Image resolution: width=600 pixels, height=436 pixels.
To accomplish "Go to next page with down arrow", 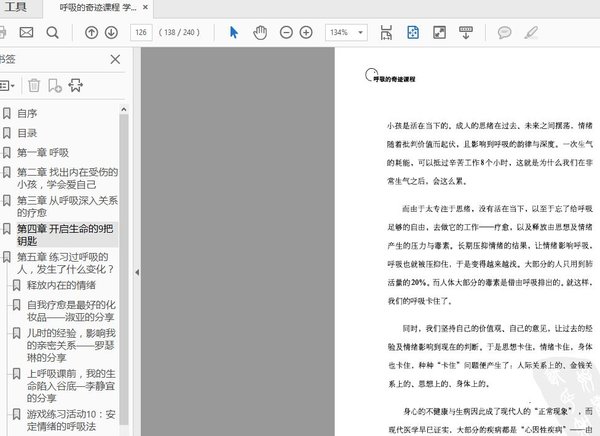I will click(x=111, y=33).
